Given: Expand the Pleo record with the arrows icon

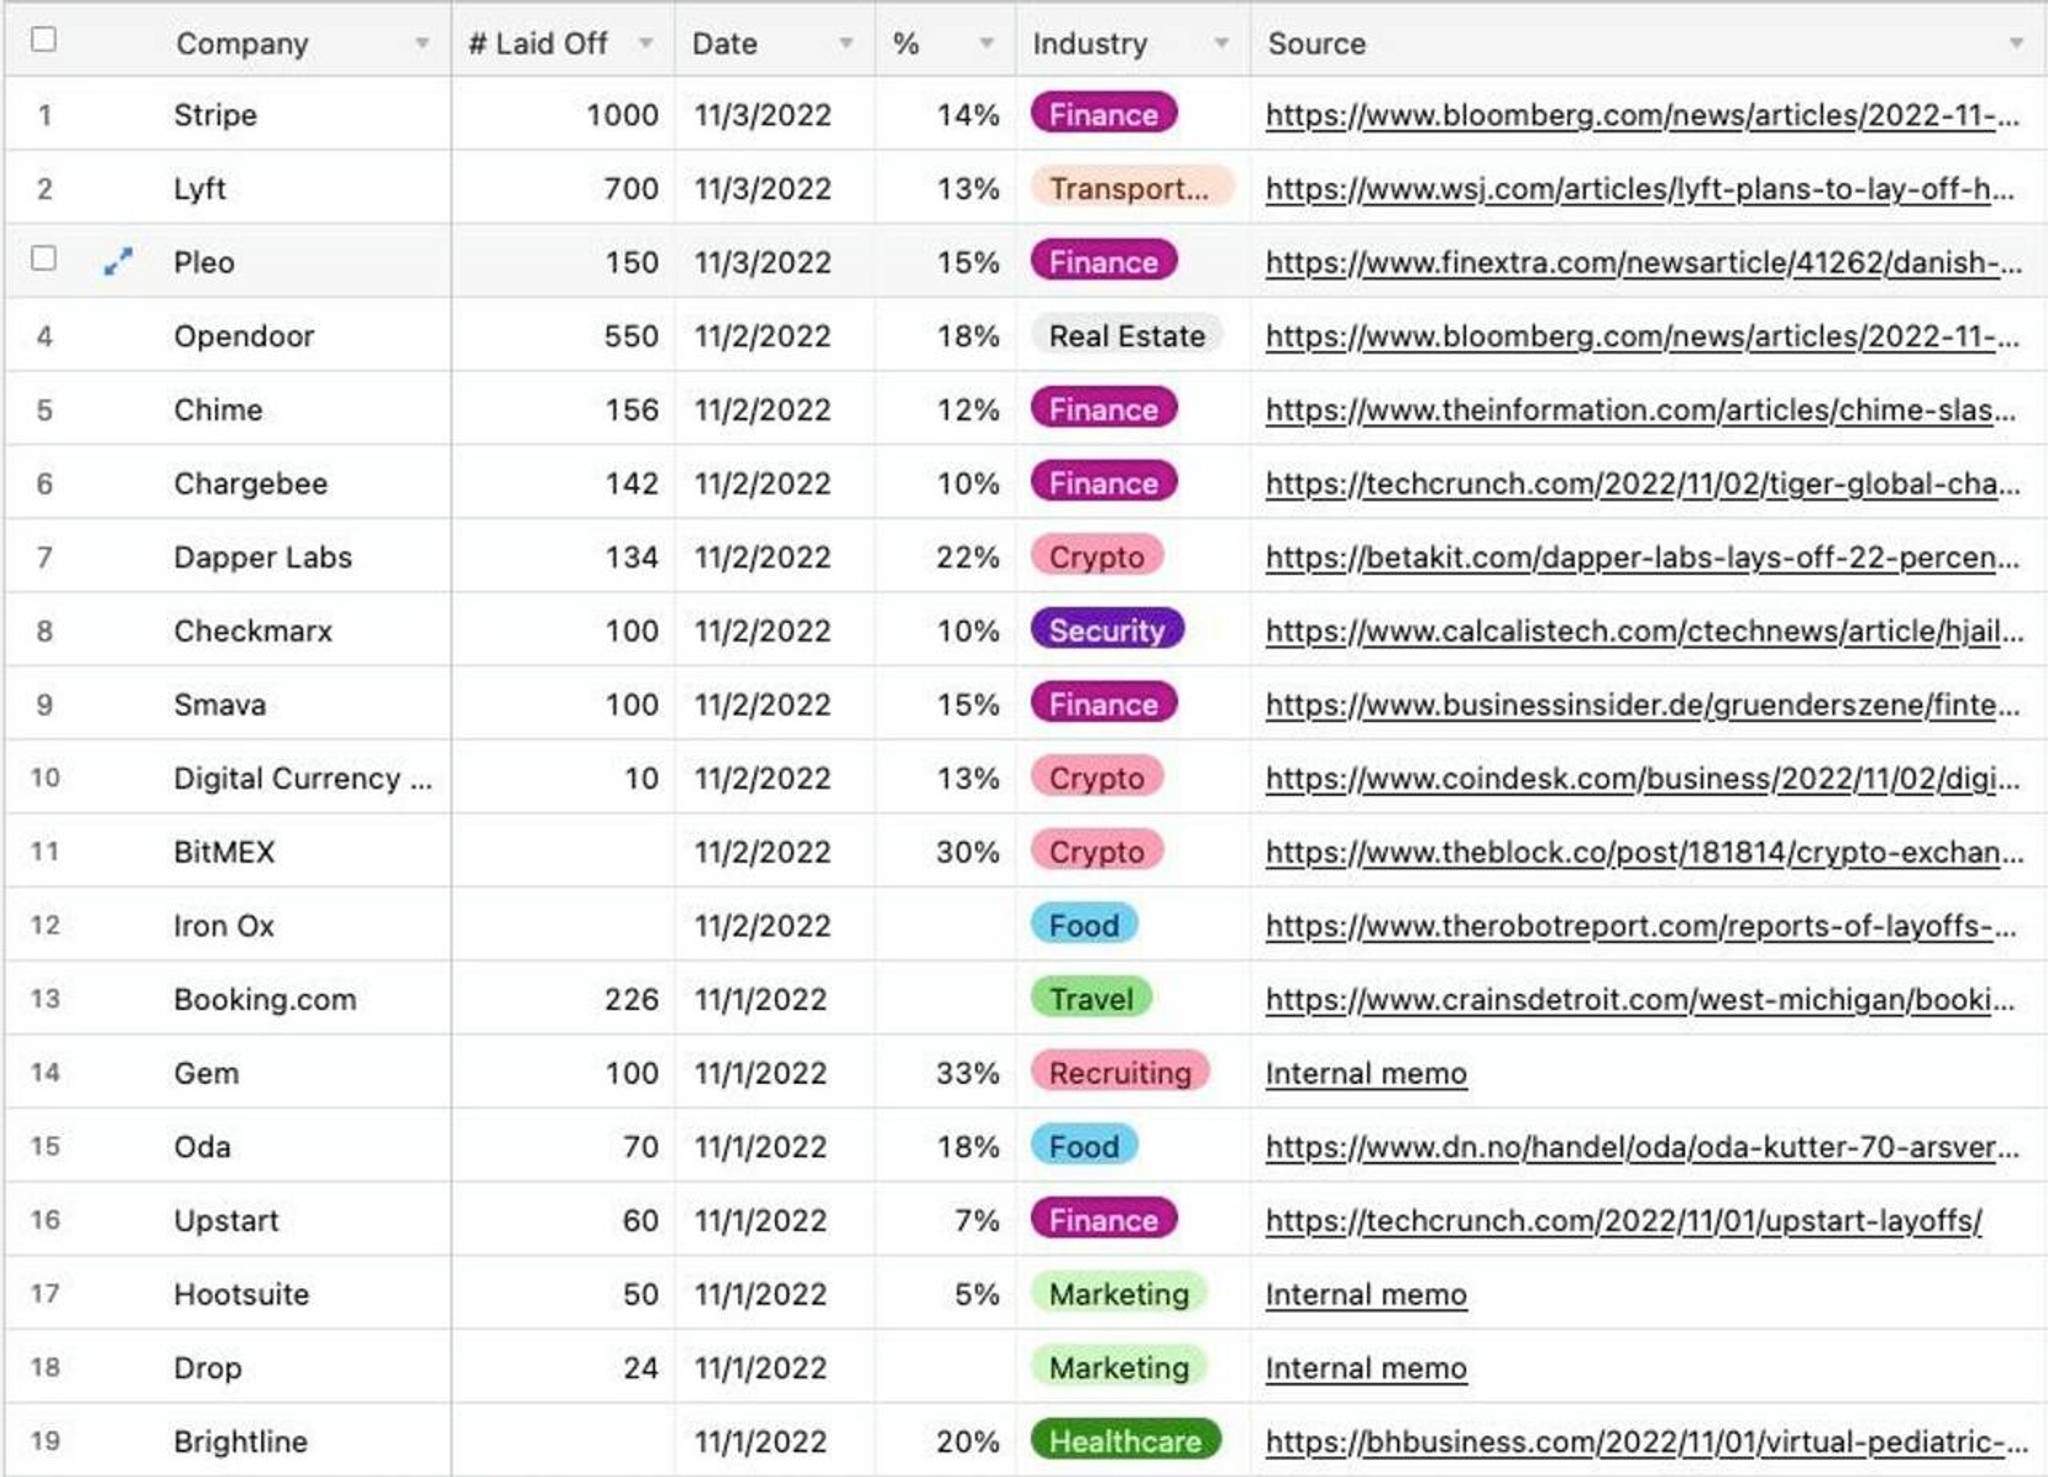Looking at the screenshot, I should [118, 262].
